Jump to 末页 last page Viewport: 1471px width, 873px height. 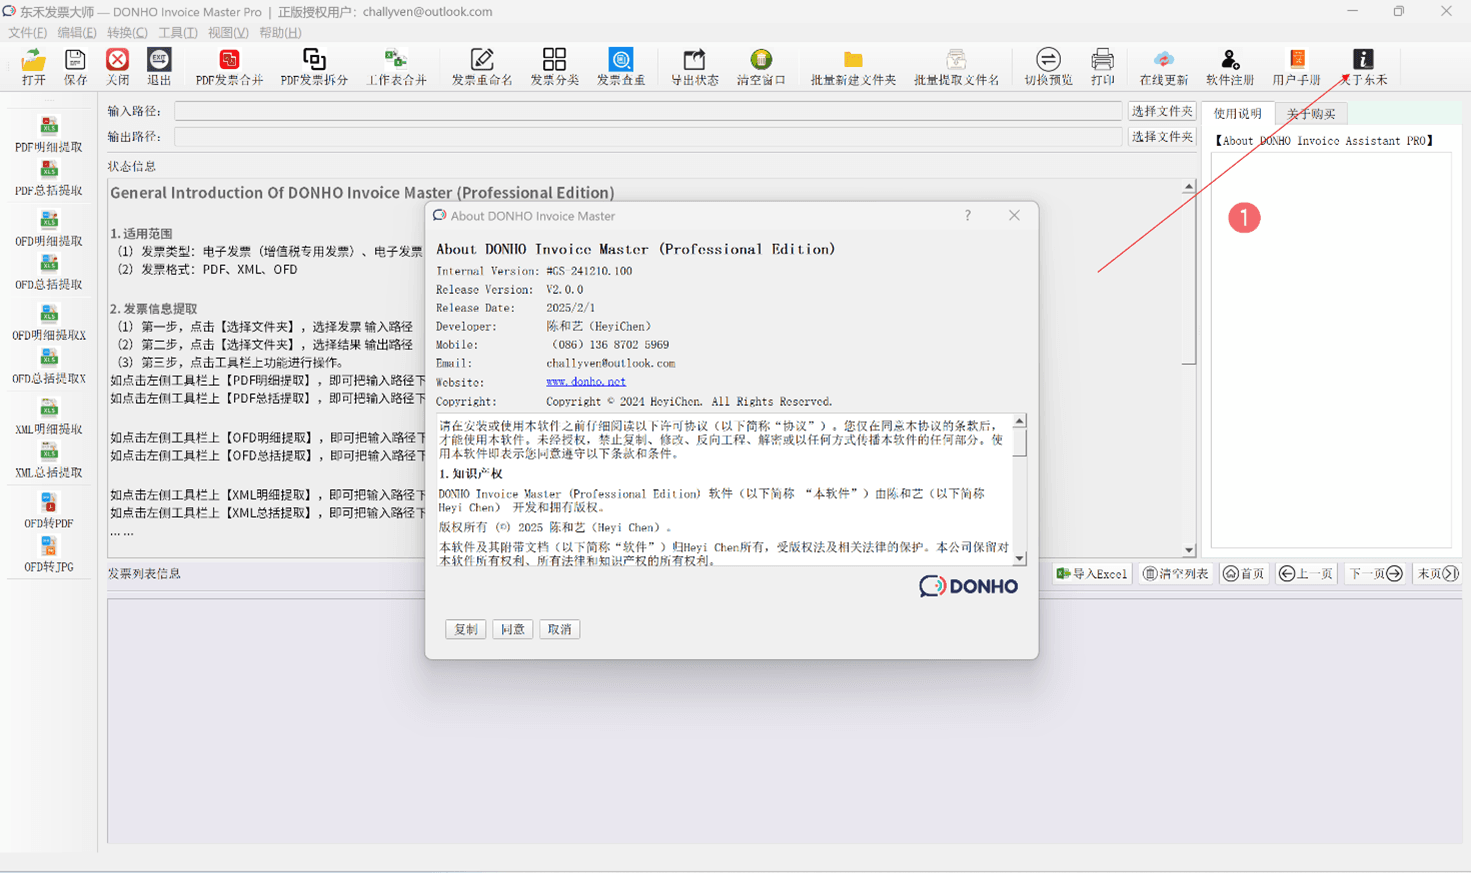[1437, 574]
